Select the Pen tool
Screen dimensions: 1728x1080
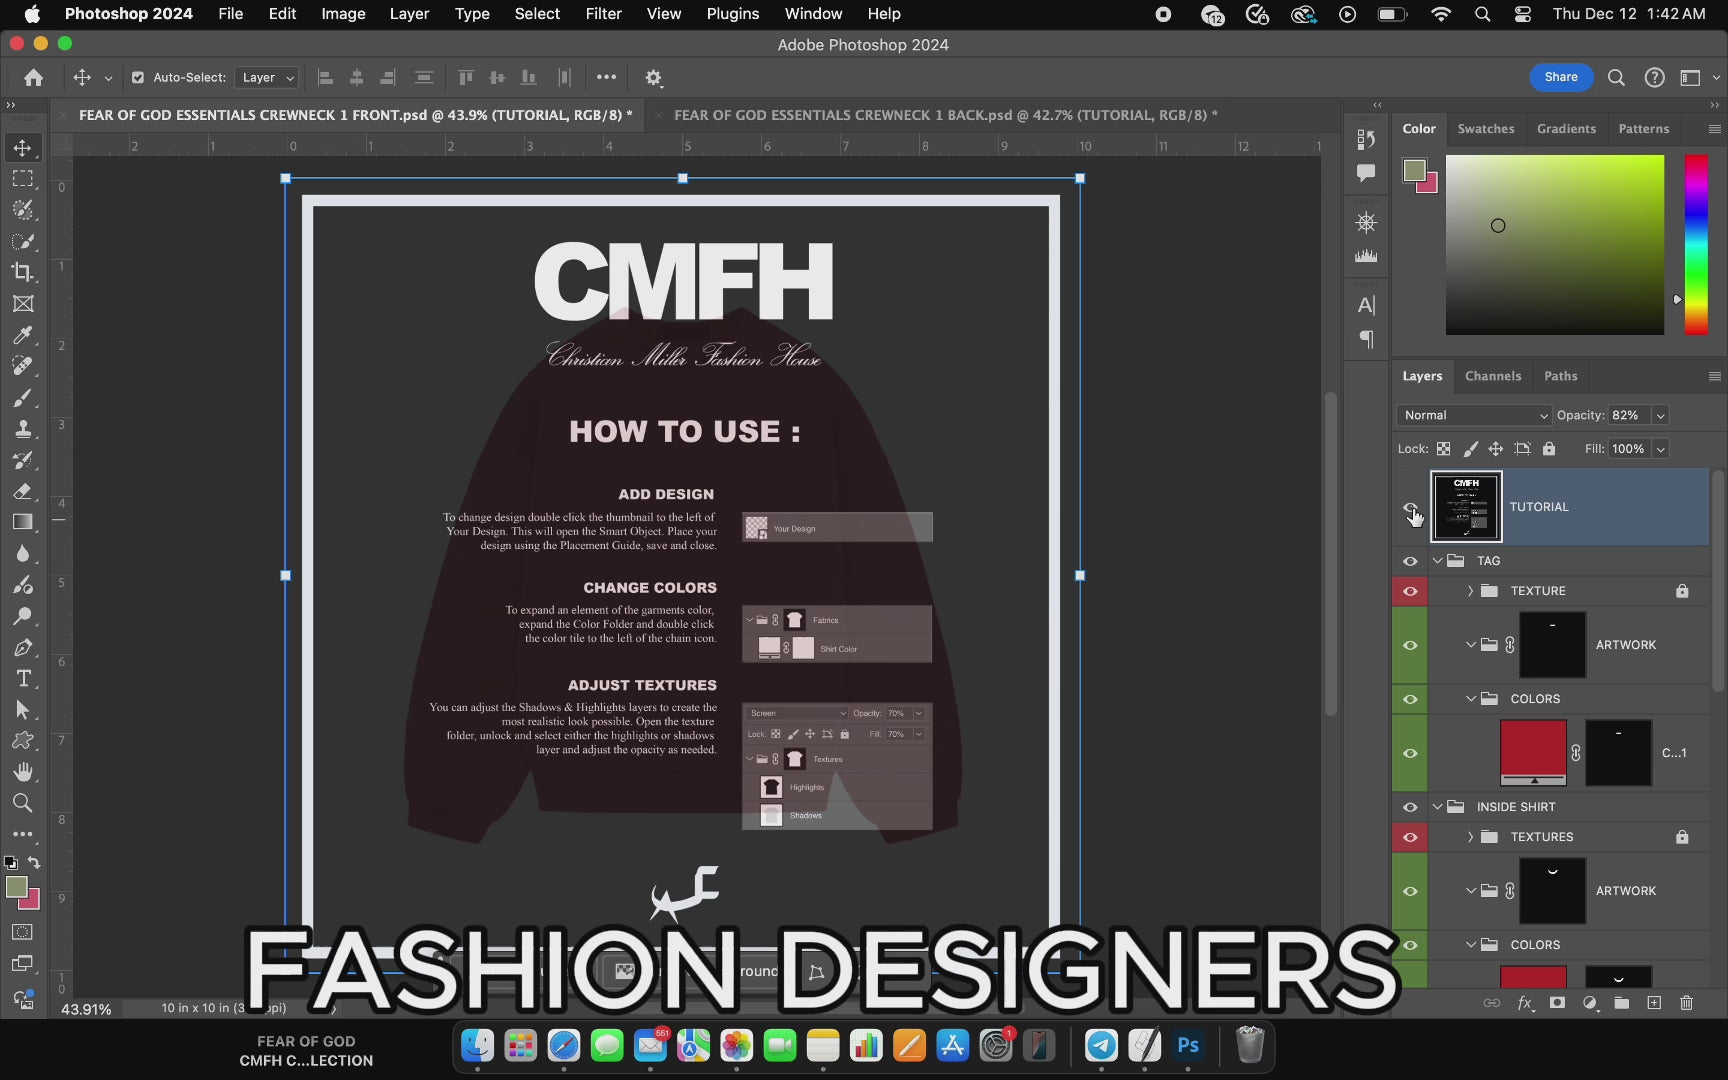pos(22,647)
